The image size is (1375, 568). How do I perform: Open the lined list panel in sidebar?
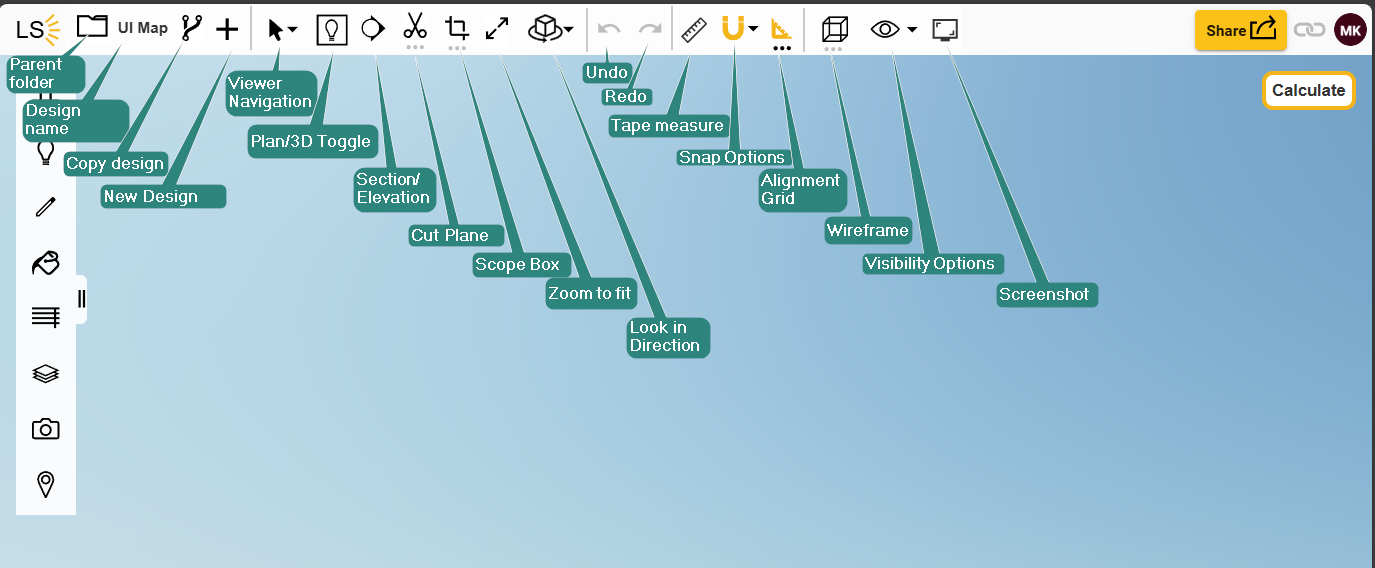(x=45, y=318)
